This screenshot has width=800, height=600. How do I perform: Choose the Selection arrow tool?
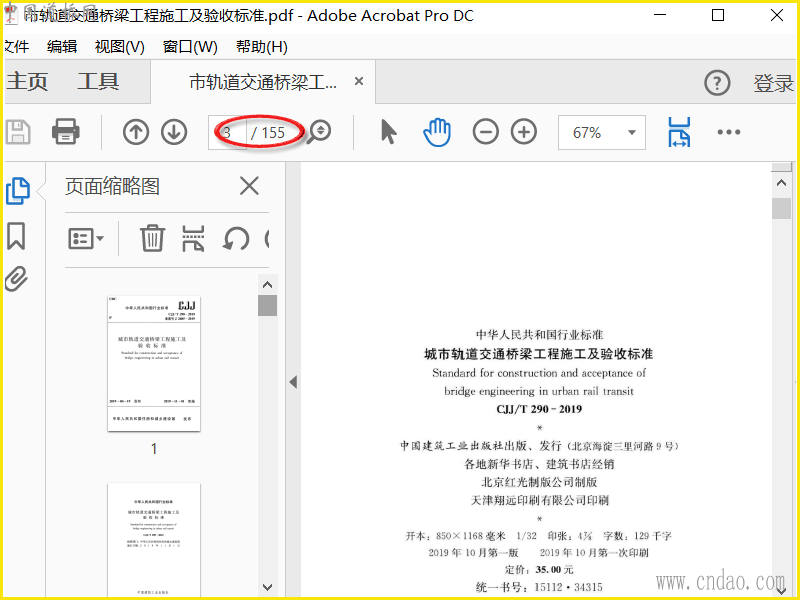point(389,132)
